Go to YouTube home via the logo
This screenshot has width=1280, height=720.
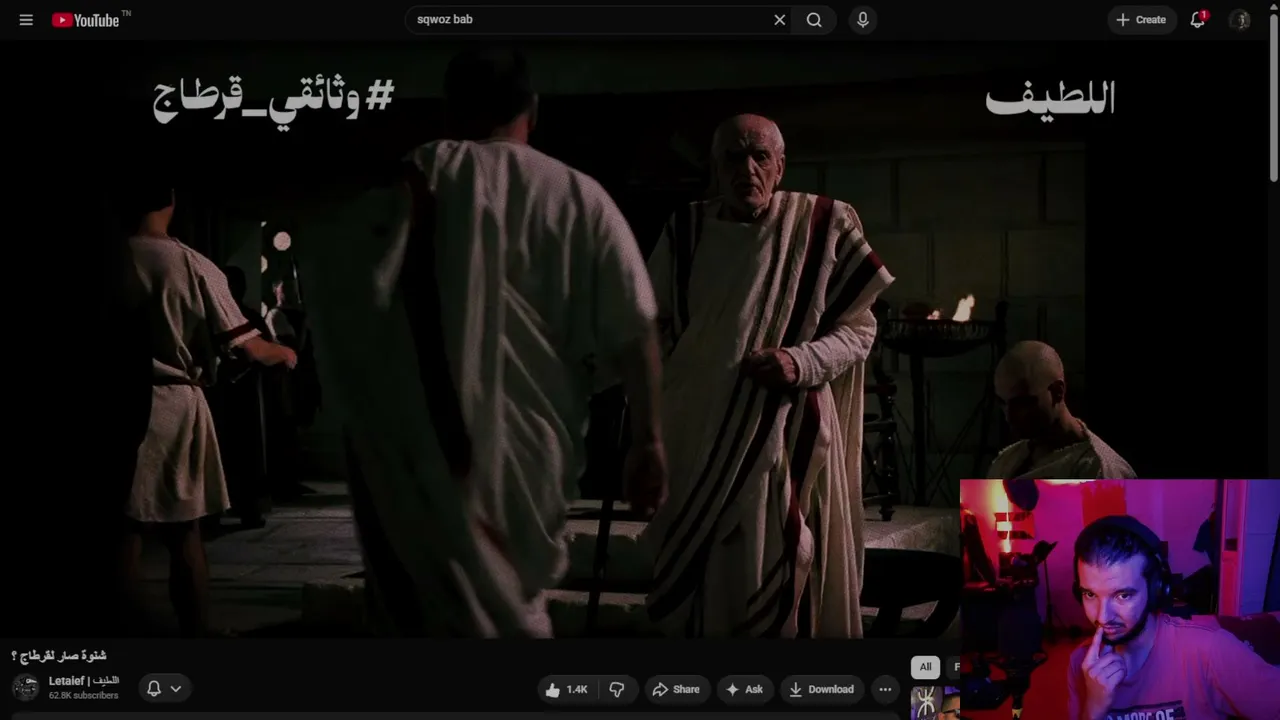(x=85, y=20)
